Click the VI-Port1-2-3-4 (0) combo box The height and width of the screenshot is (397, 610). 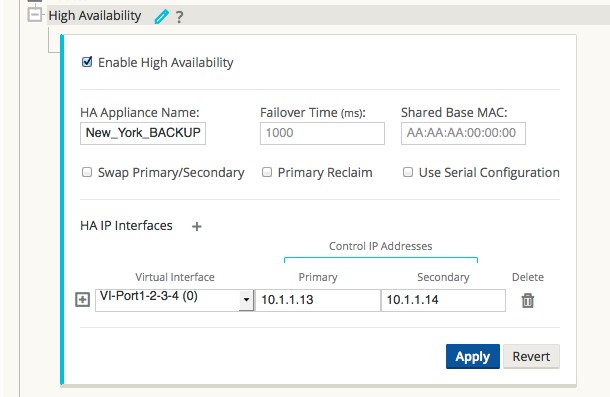[x=174, y=300]
